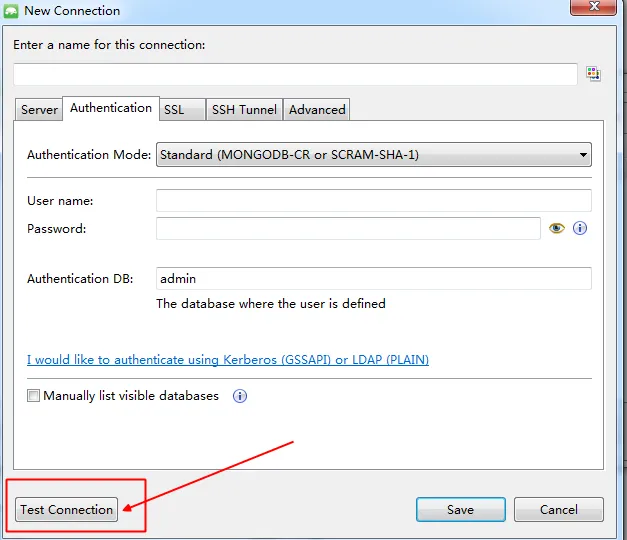627x540 pixels.
Task: Save the new connection
Action: [461, 510]
